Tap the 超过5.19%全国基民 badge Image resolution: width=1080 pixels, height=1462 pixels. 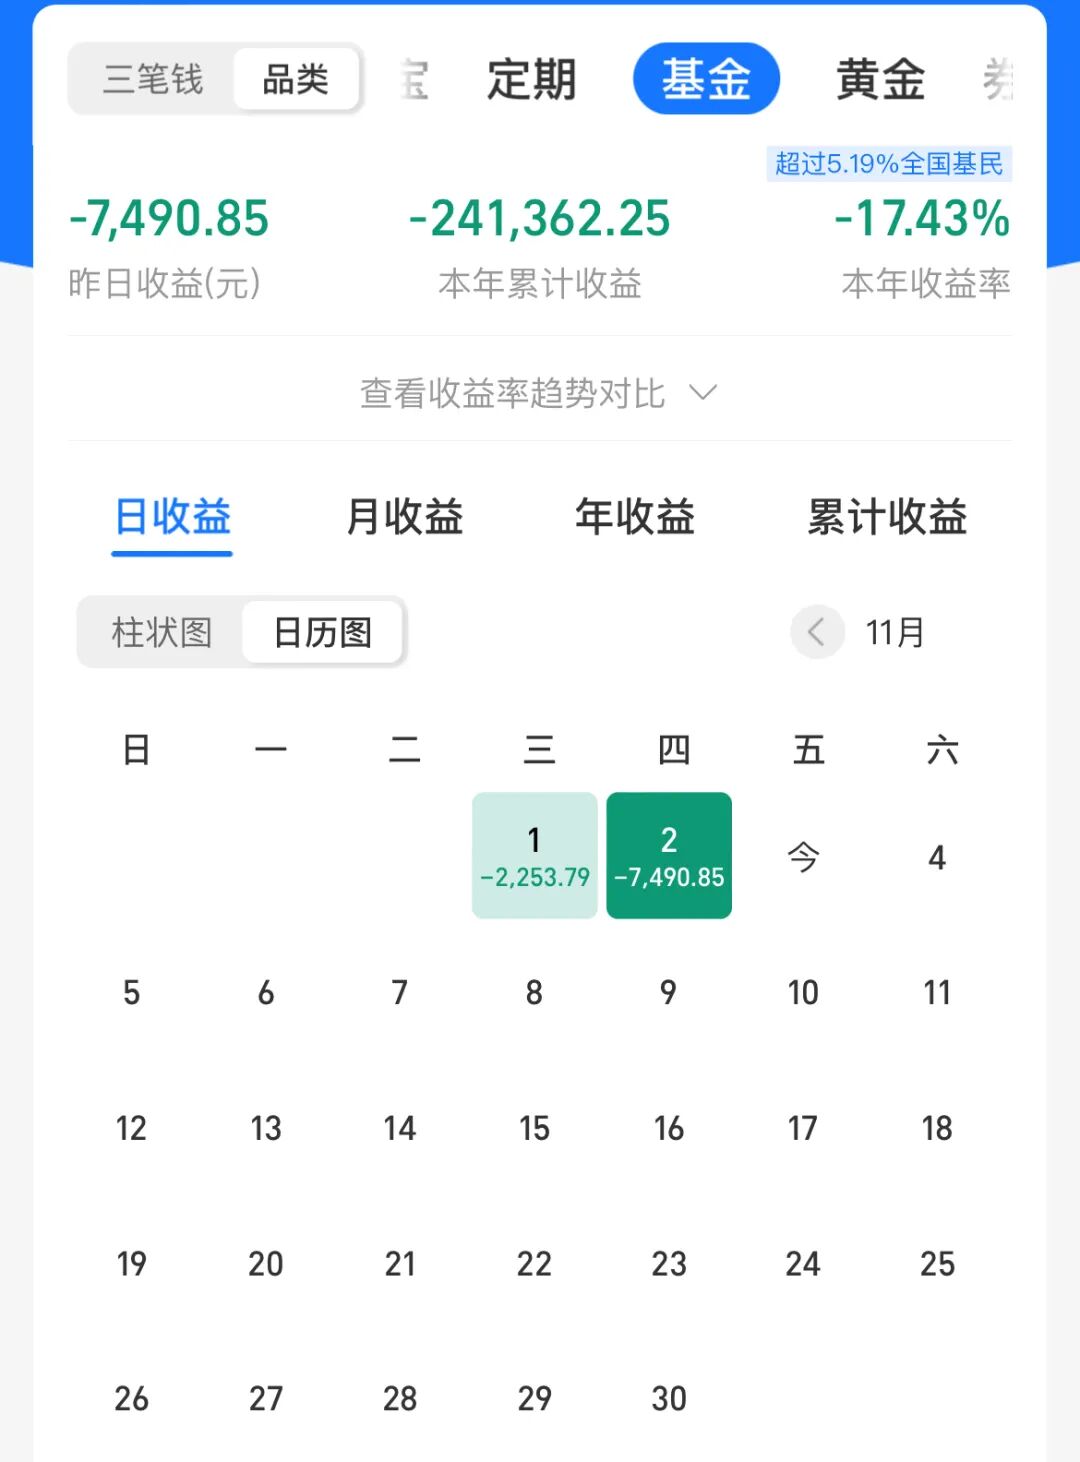coord(889,164)
